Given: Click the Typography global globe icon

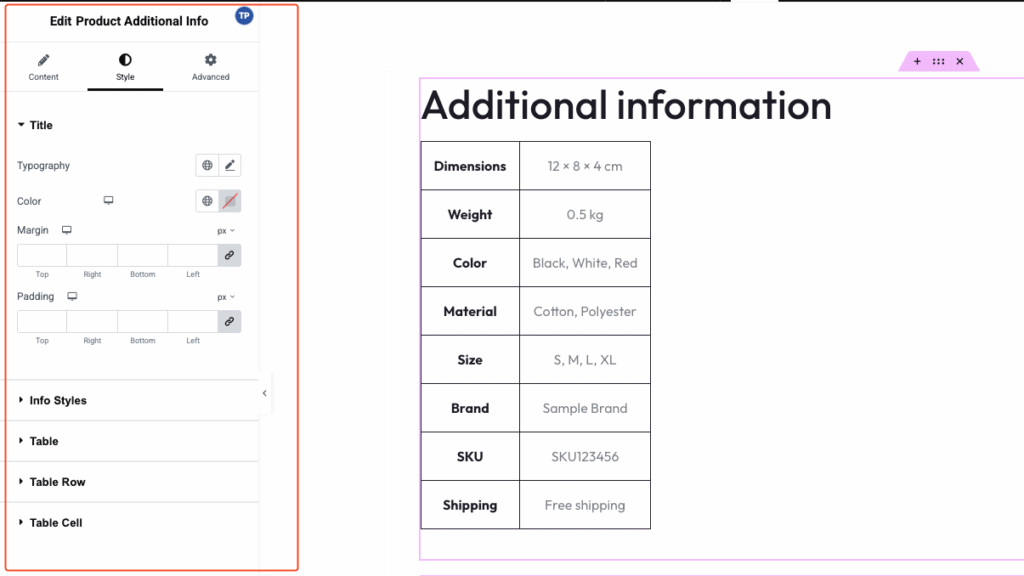Looking at the screenshot, I should 207,165.
